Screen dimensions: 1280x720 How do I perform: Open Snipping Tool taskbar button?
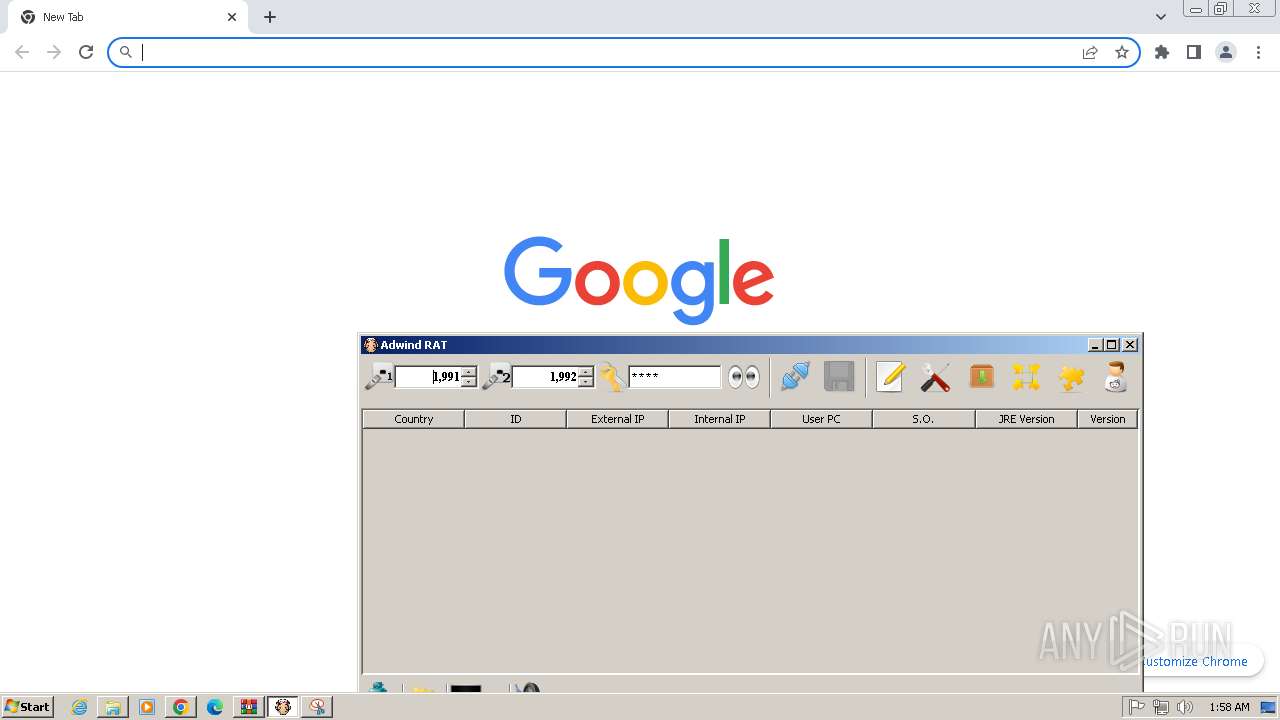point(317,707)
